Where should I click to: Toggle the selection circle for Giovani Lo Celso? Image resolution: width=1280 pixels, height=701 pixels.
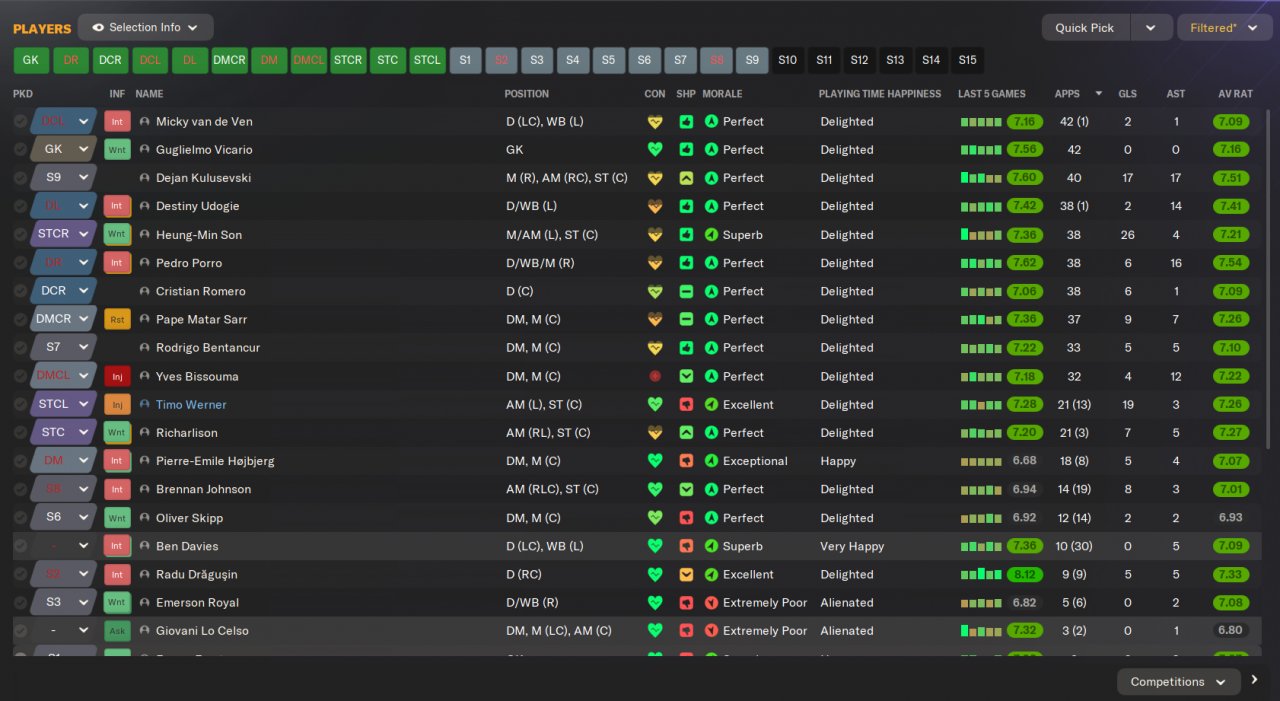tap(20, 631)
